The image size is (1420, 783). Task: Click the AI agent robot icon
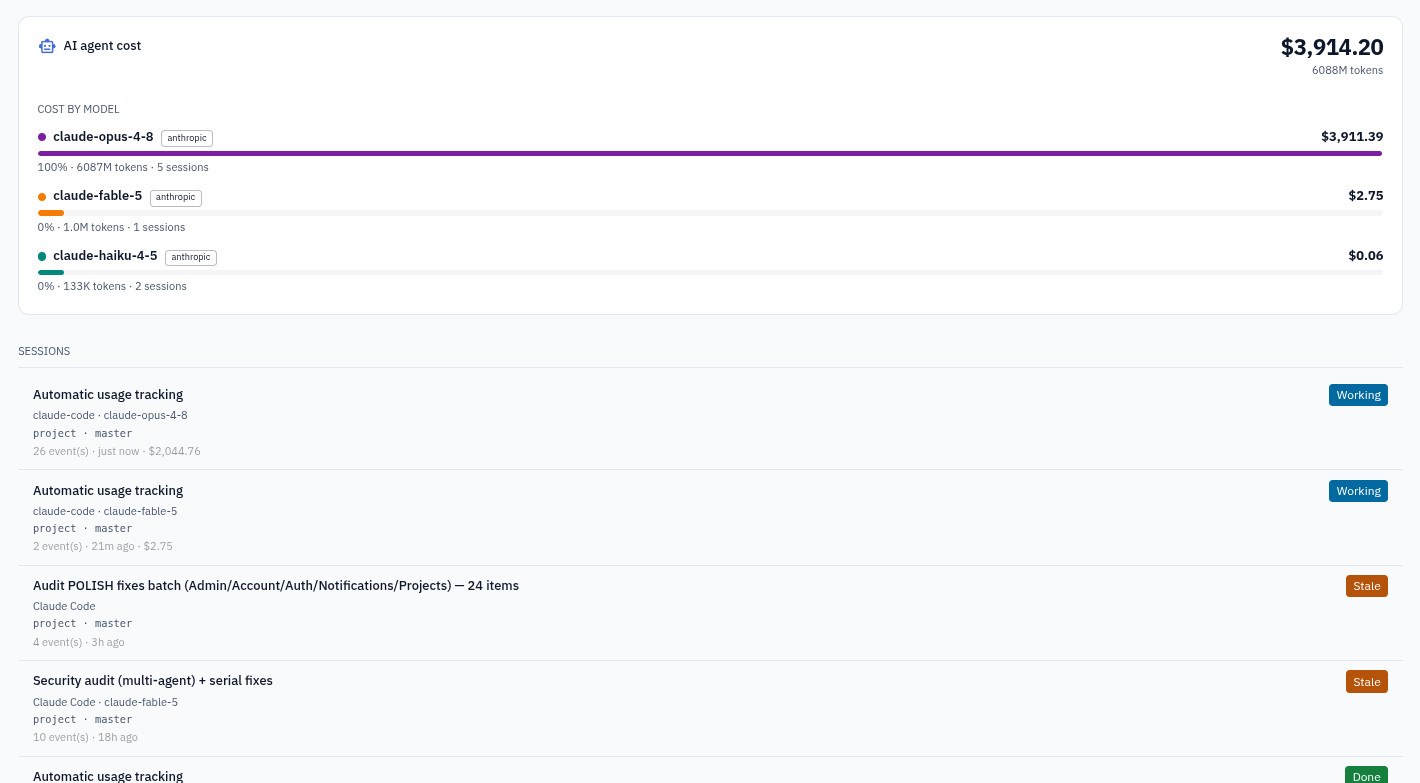[x=47, y=46]
